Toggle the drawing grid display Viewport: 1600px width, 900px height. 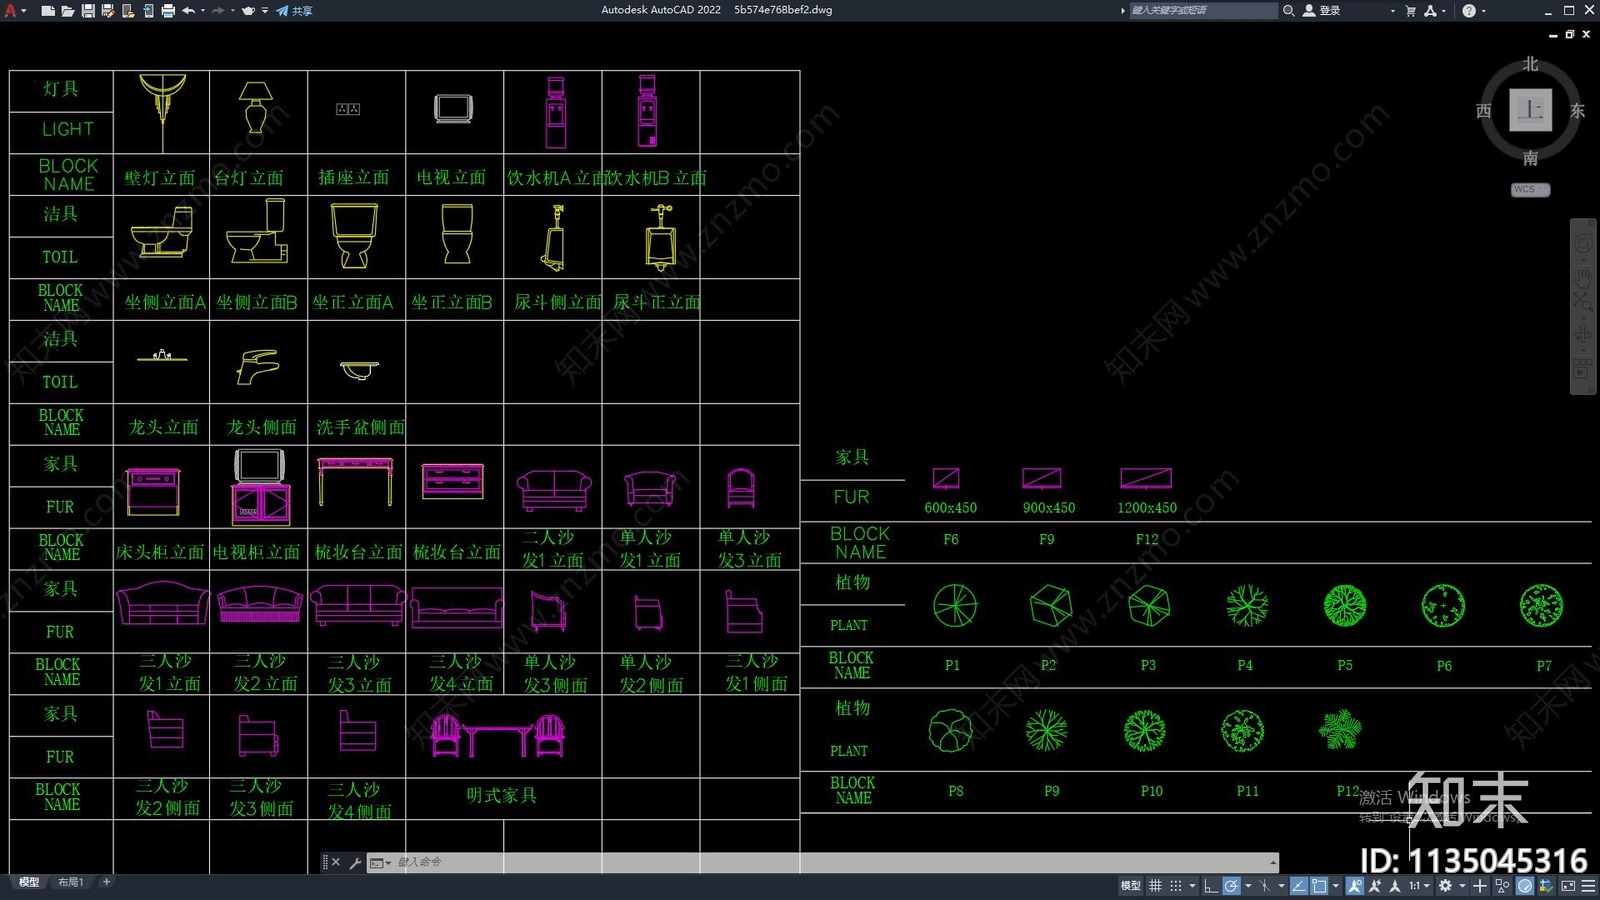[1155, 886]
